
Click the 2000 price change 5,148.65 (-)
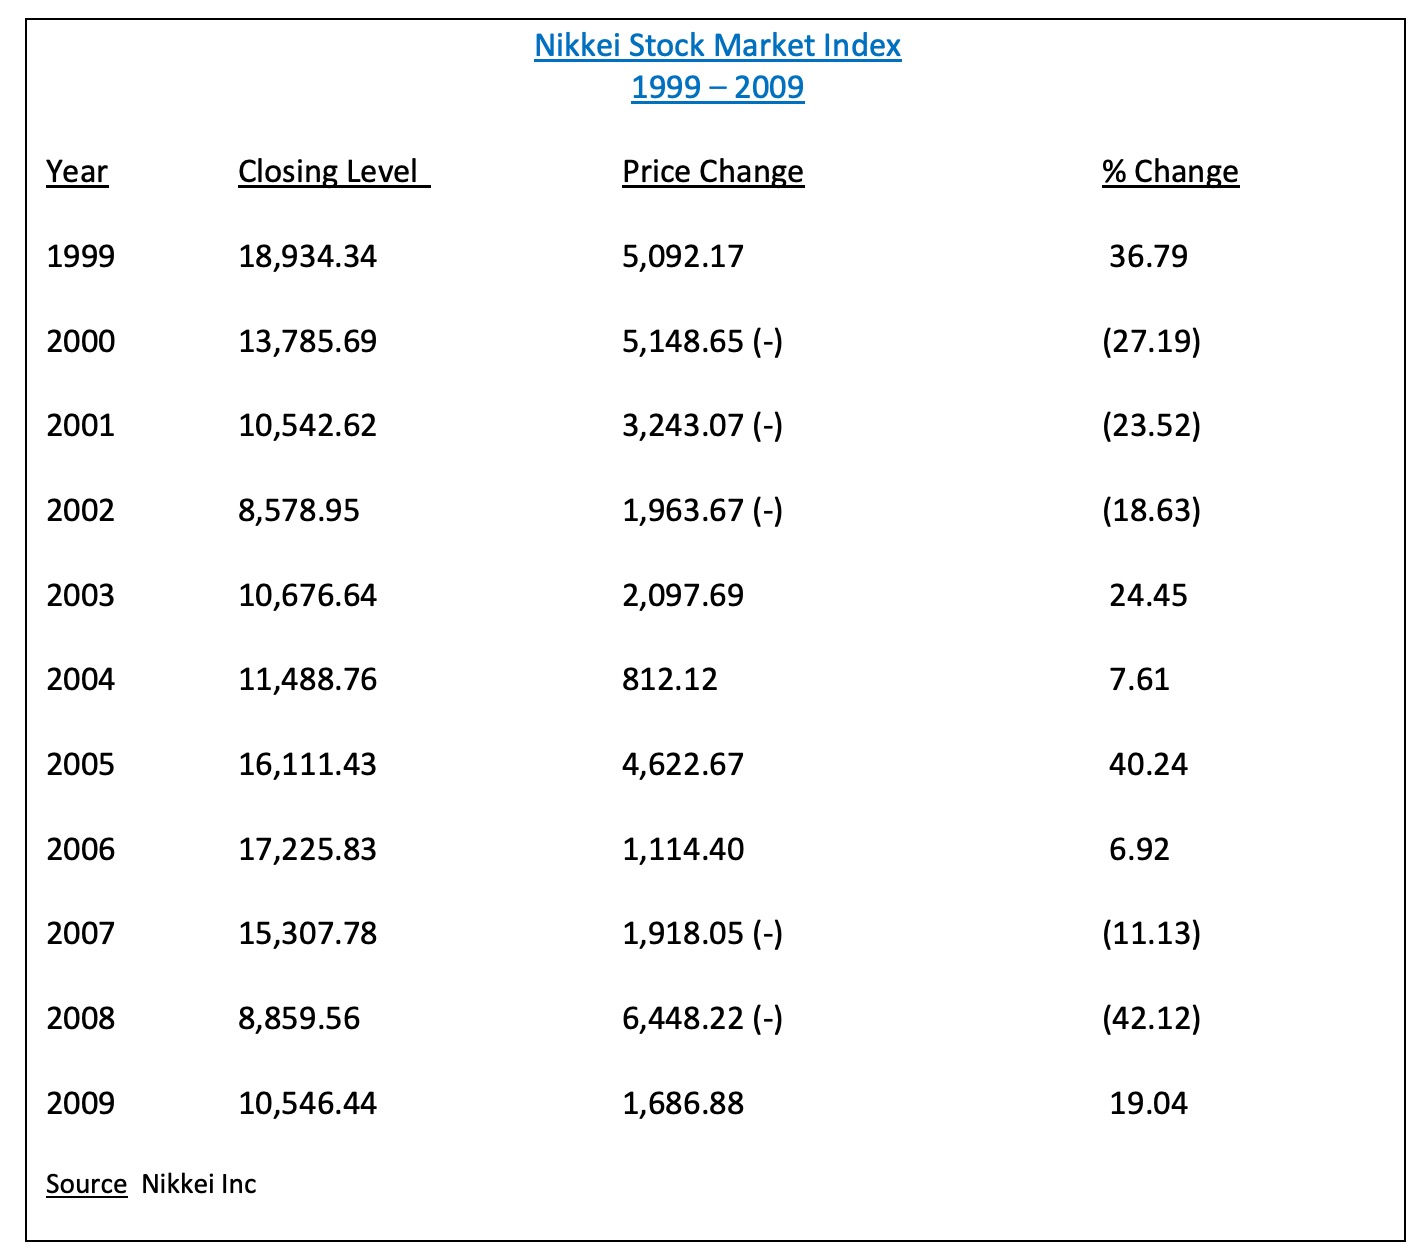(703, 342)
